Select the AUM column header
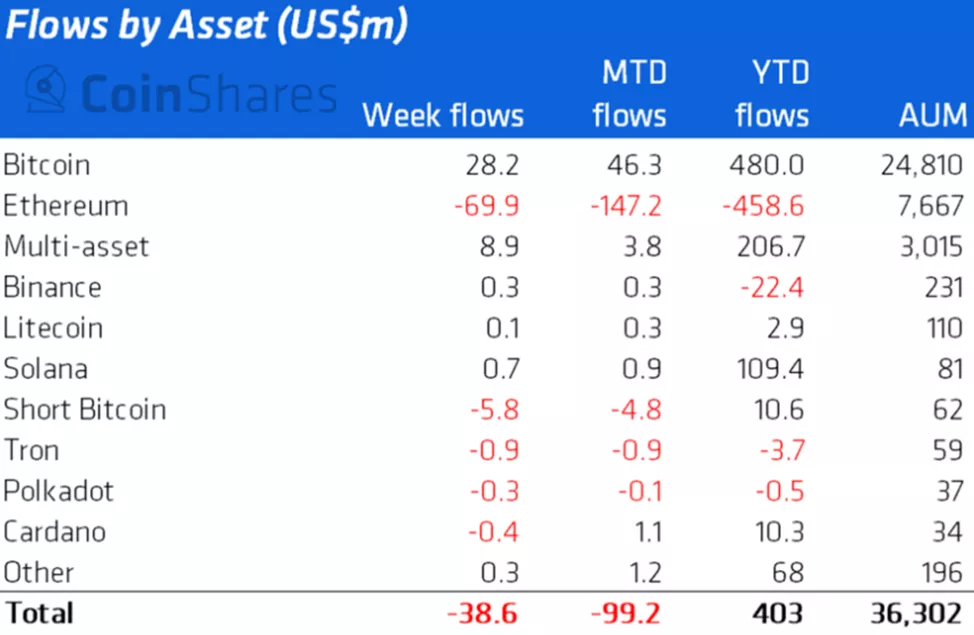 (x=932, y=115)
